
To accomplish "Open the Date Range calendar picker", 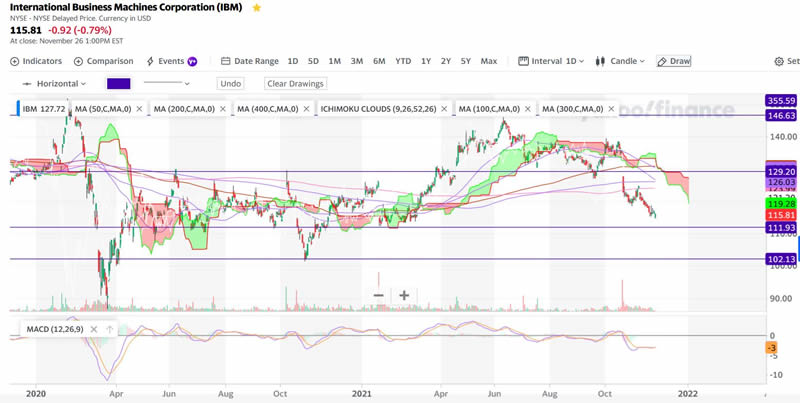I will pos(250,61).
